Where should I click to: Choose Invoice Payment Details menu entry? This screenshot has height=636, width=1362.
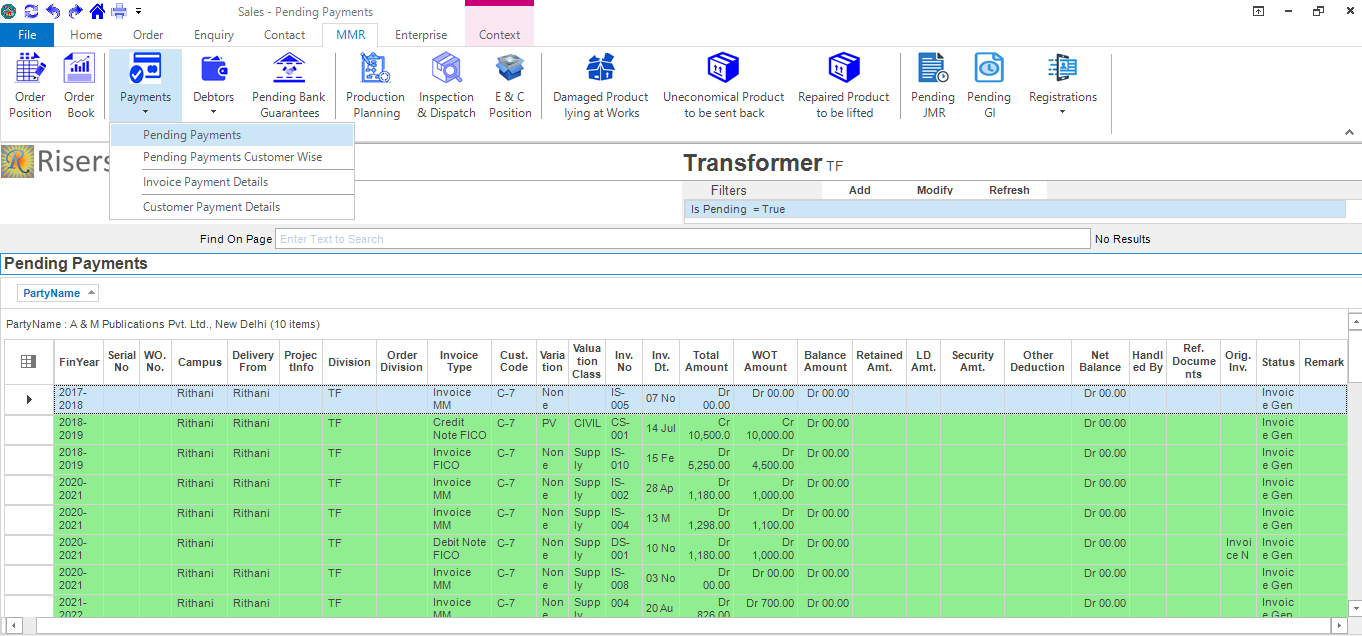coord(205,182)
